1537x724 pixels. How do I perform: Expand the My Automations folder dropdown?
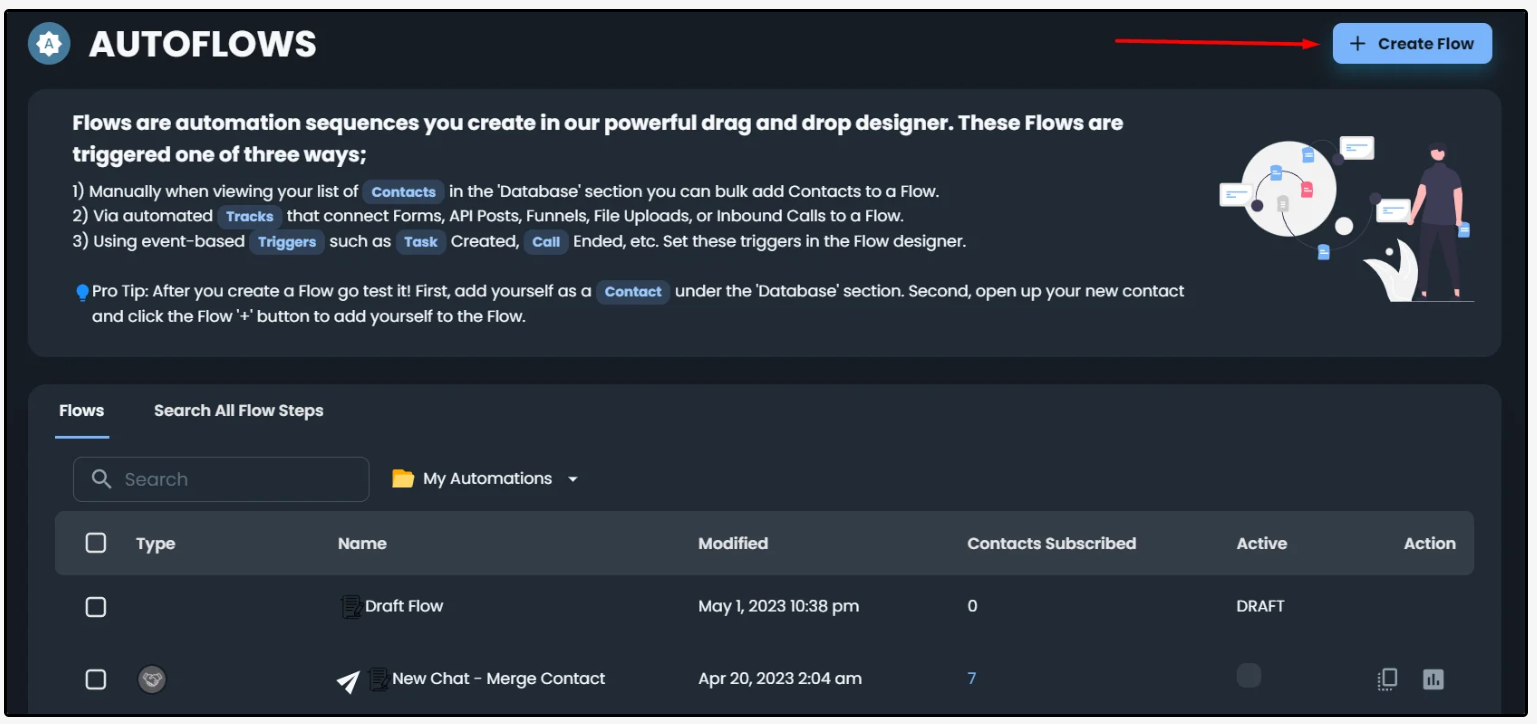[573, 479]
